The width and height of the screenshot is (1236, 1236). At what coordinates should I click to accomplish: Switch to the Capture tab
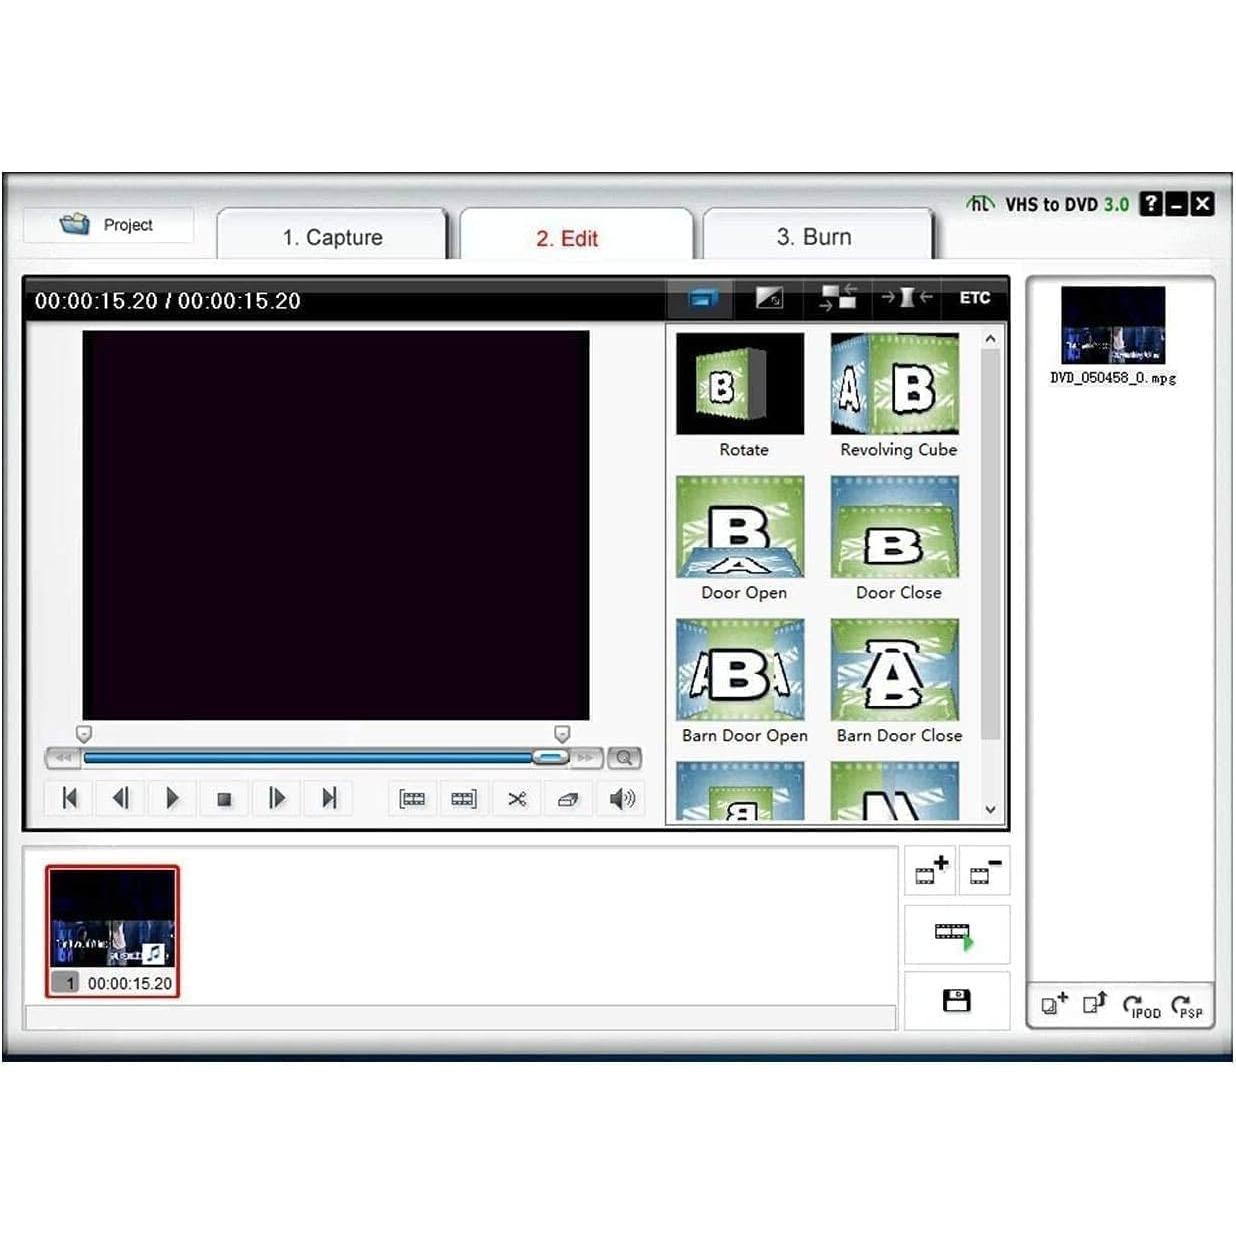tap(333, 237)
